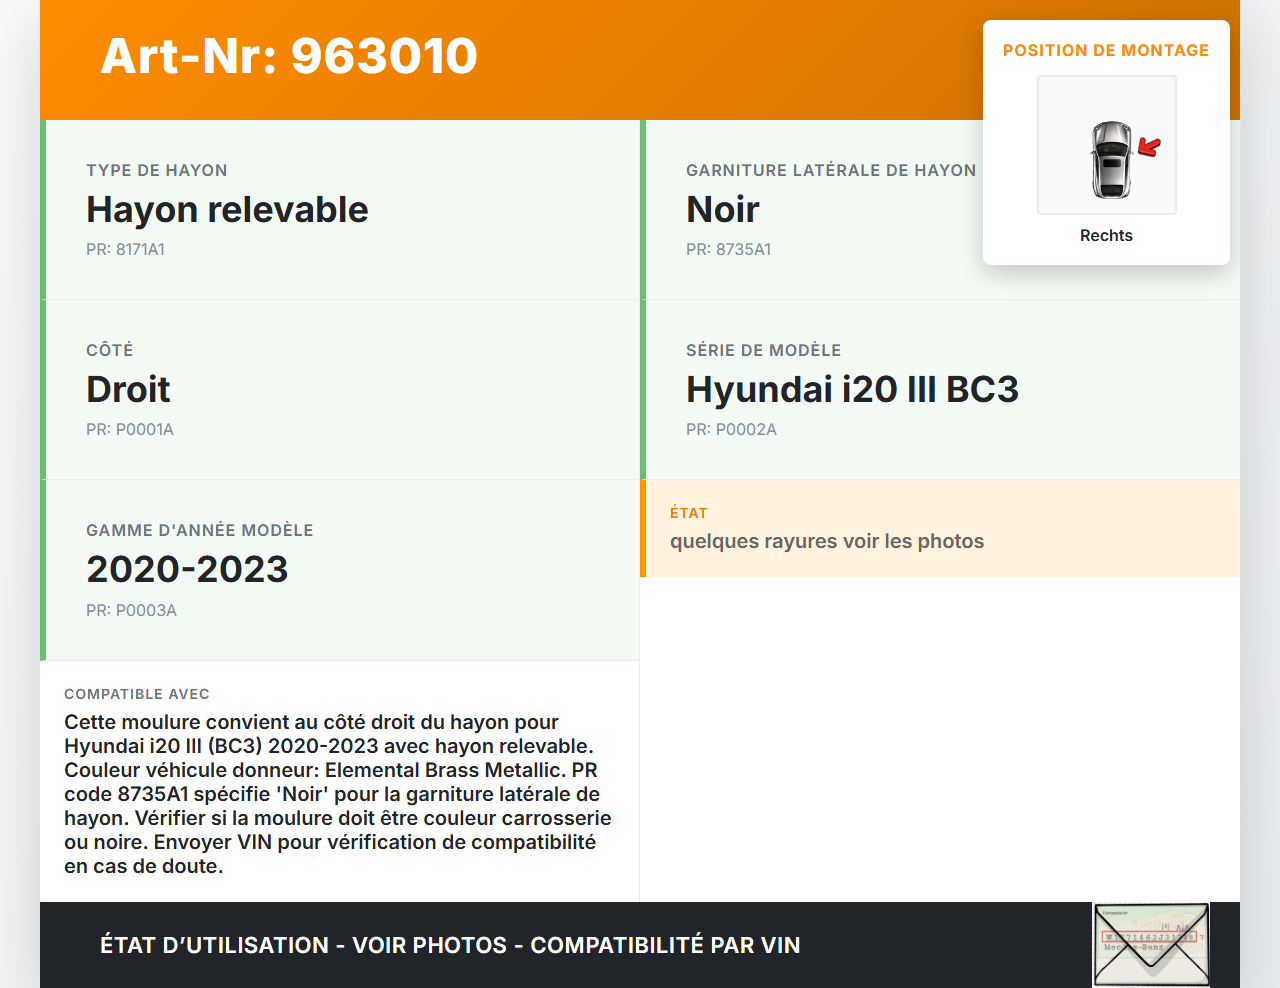This screenshot has height=988, width=1280.
Task: Click PR code P0002A
Action: click(x=731, y=430)
